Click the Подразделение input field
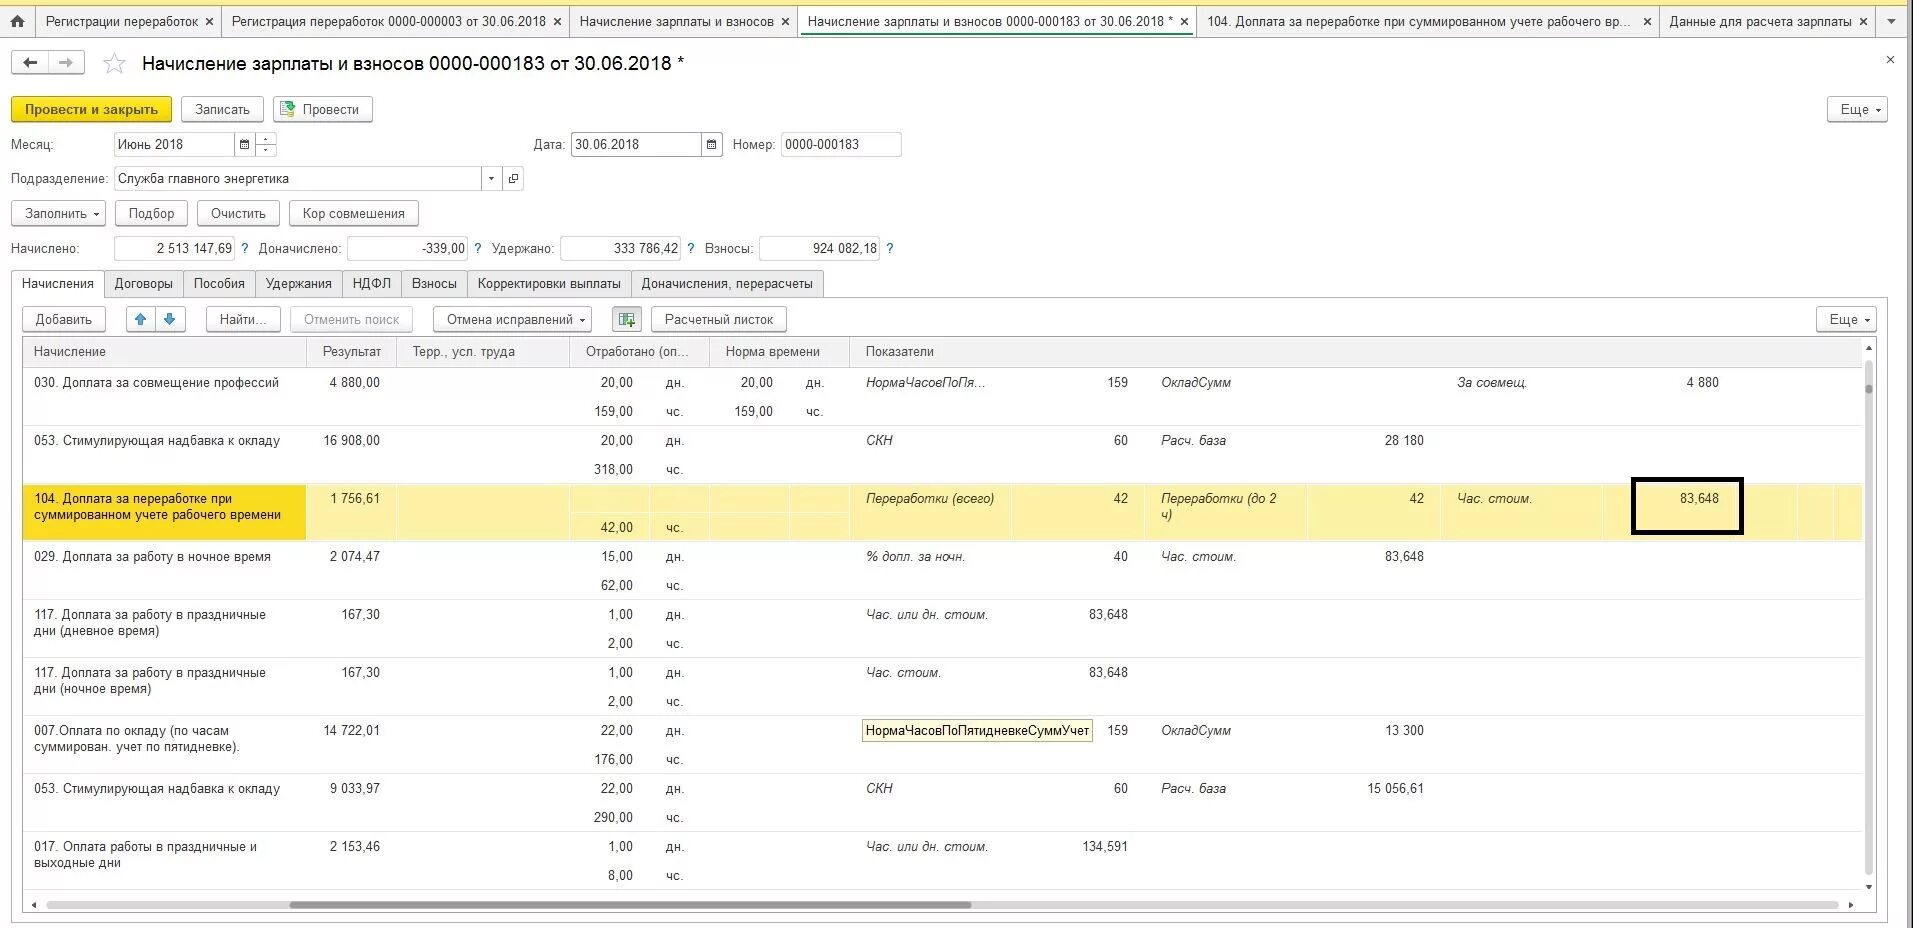Screen dimensions: 1913x928 pyautogui.click(x=298, y=178)
